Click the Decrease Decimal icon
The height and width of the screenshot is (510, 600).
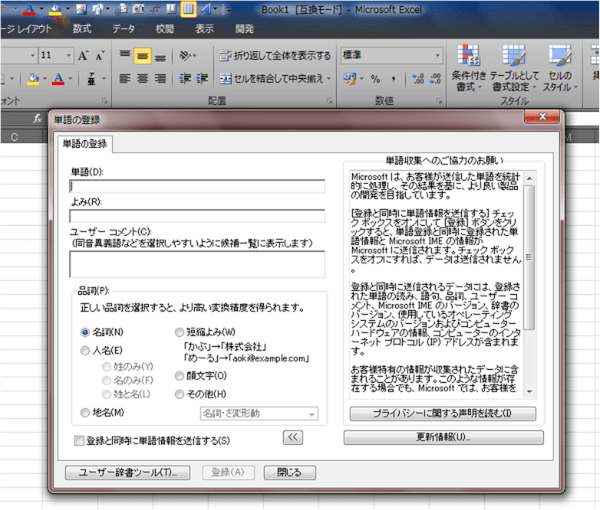pyautogui.click(x=435, y=79)
